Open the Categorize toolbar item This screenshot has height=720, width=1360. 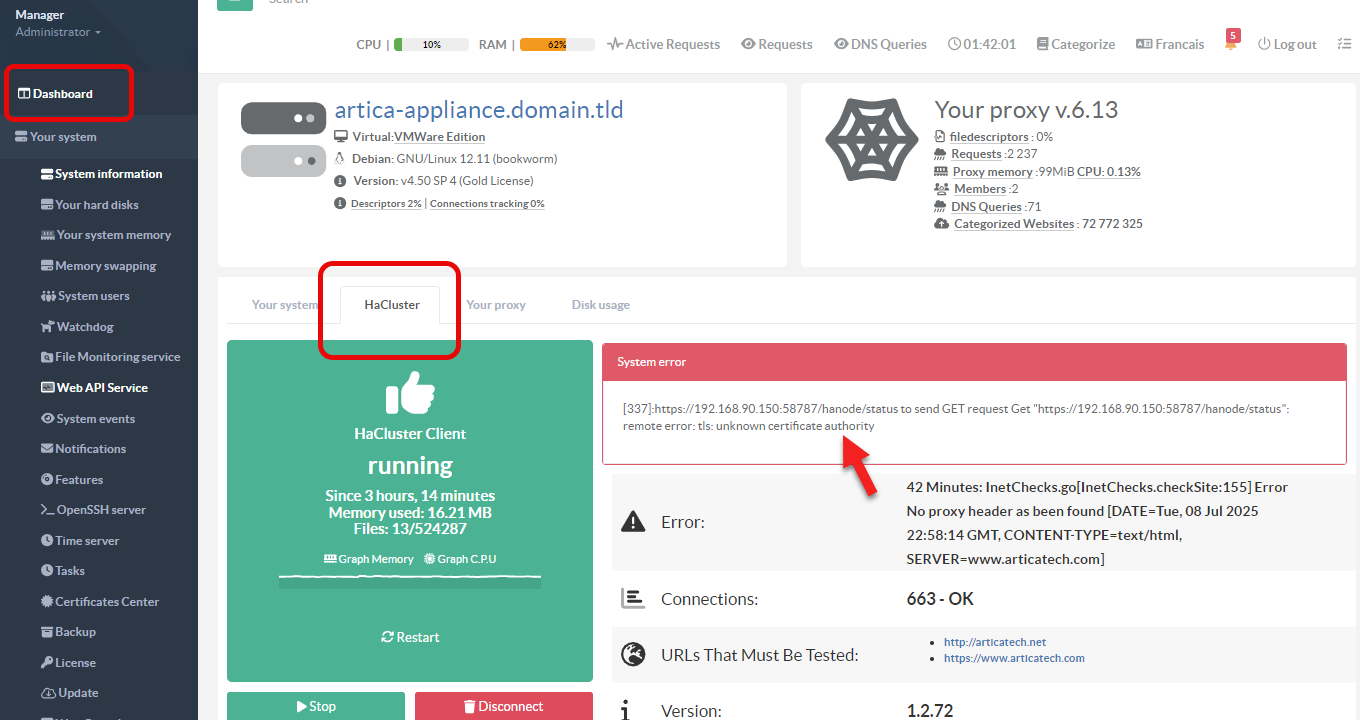click(1075, 44)
